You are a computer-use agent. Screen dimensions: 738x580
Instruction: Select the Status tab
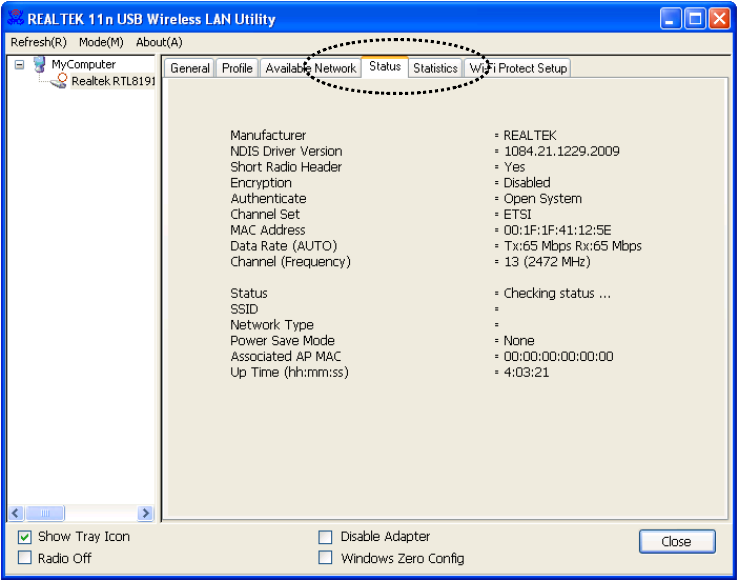(x=385, y=66)
